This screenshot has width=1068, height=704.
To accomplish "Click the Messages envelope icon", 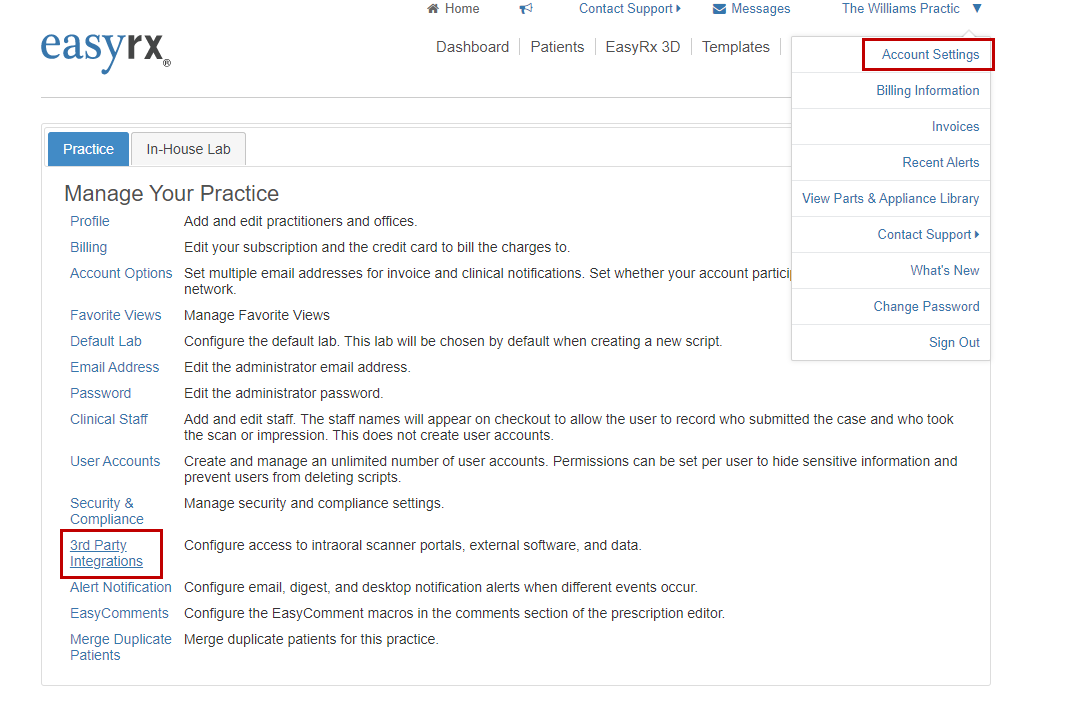I will tap(719, 9).
